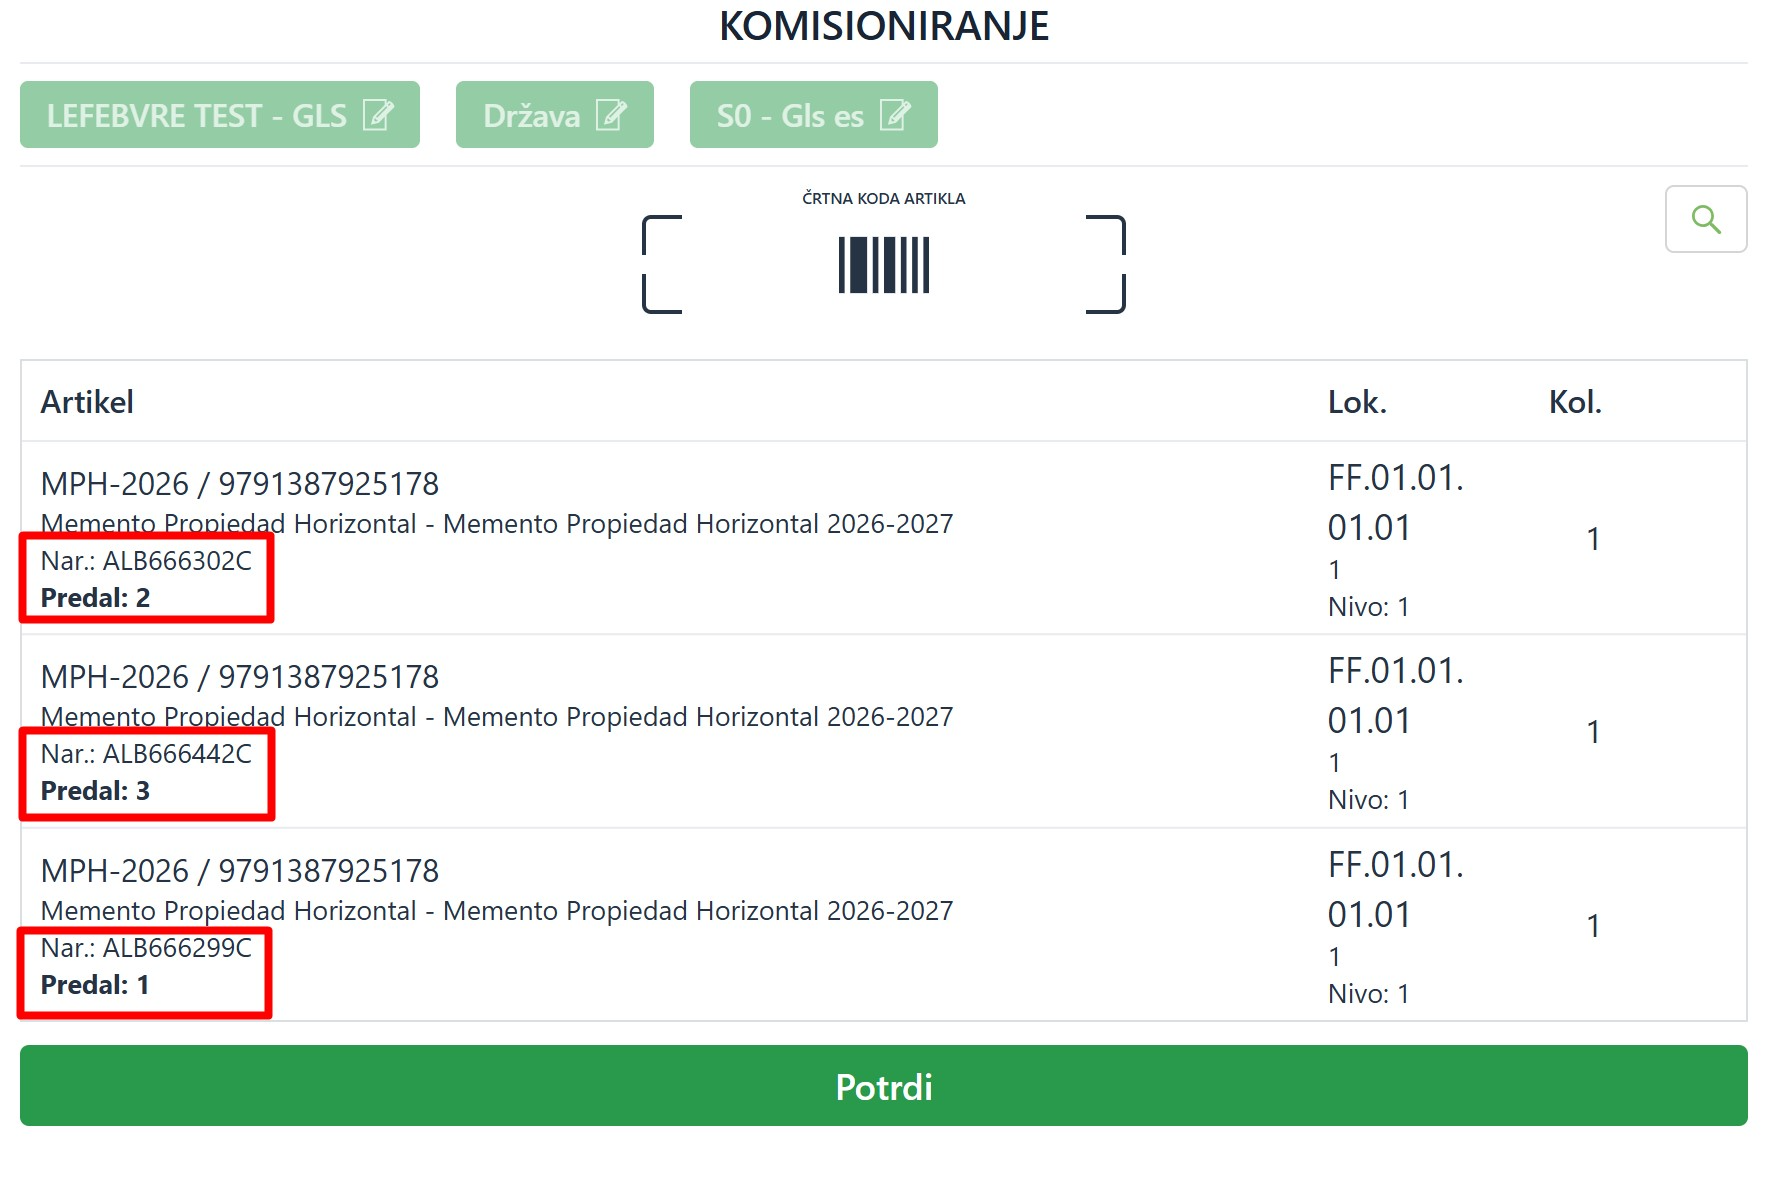The height and width of the screenshot is (1186, 1765).
Task: Click the green magnifier search icon
Action: pos(1705,219)
